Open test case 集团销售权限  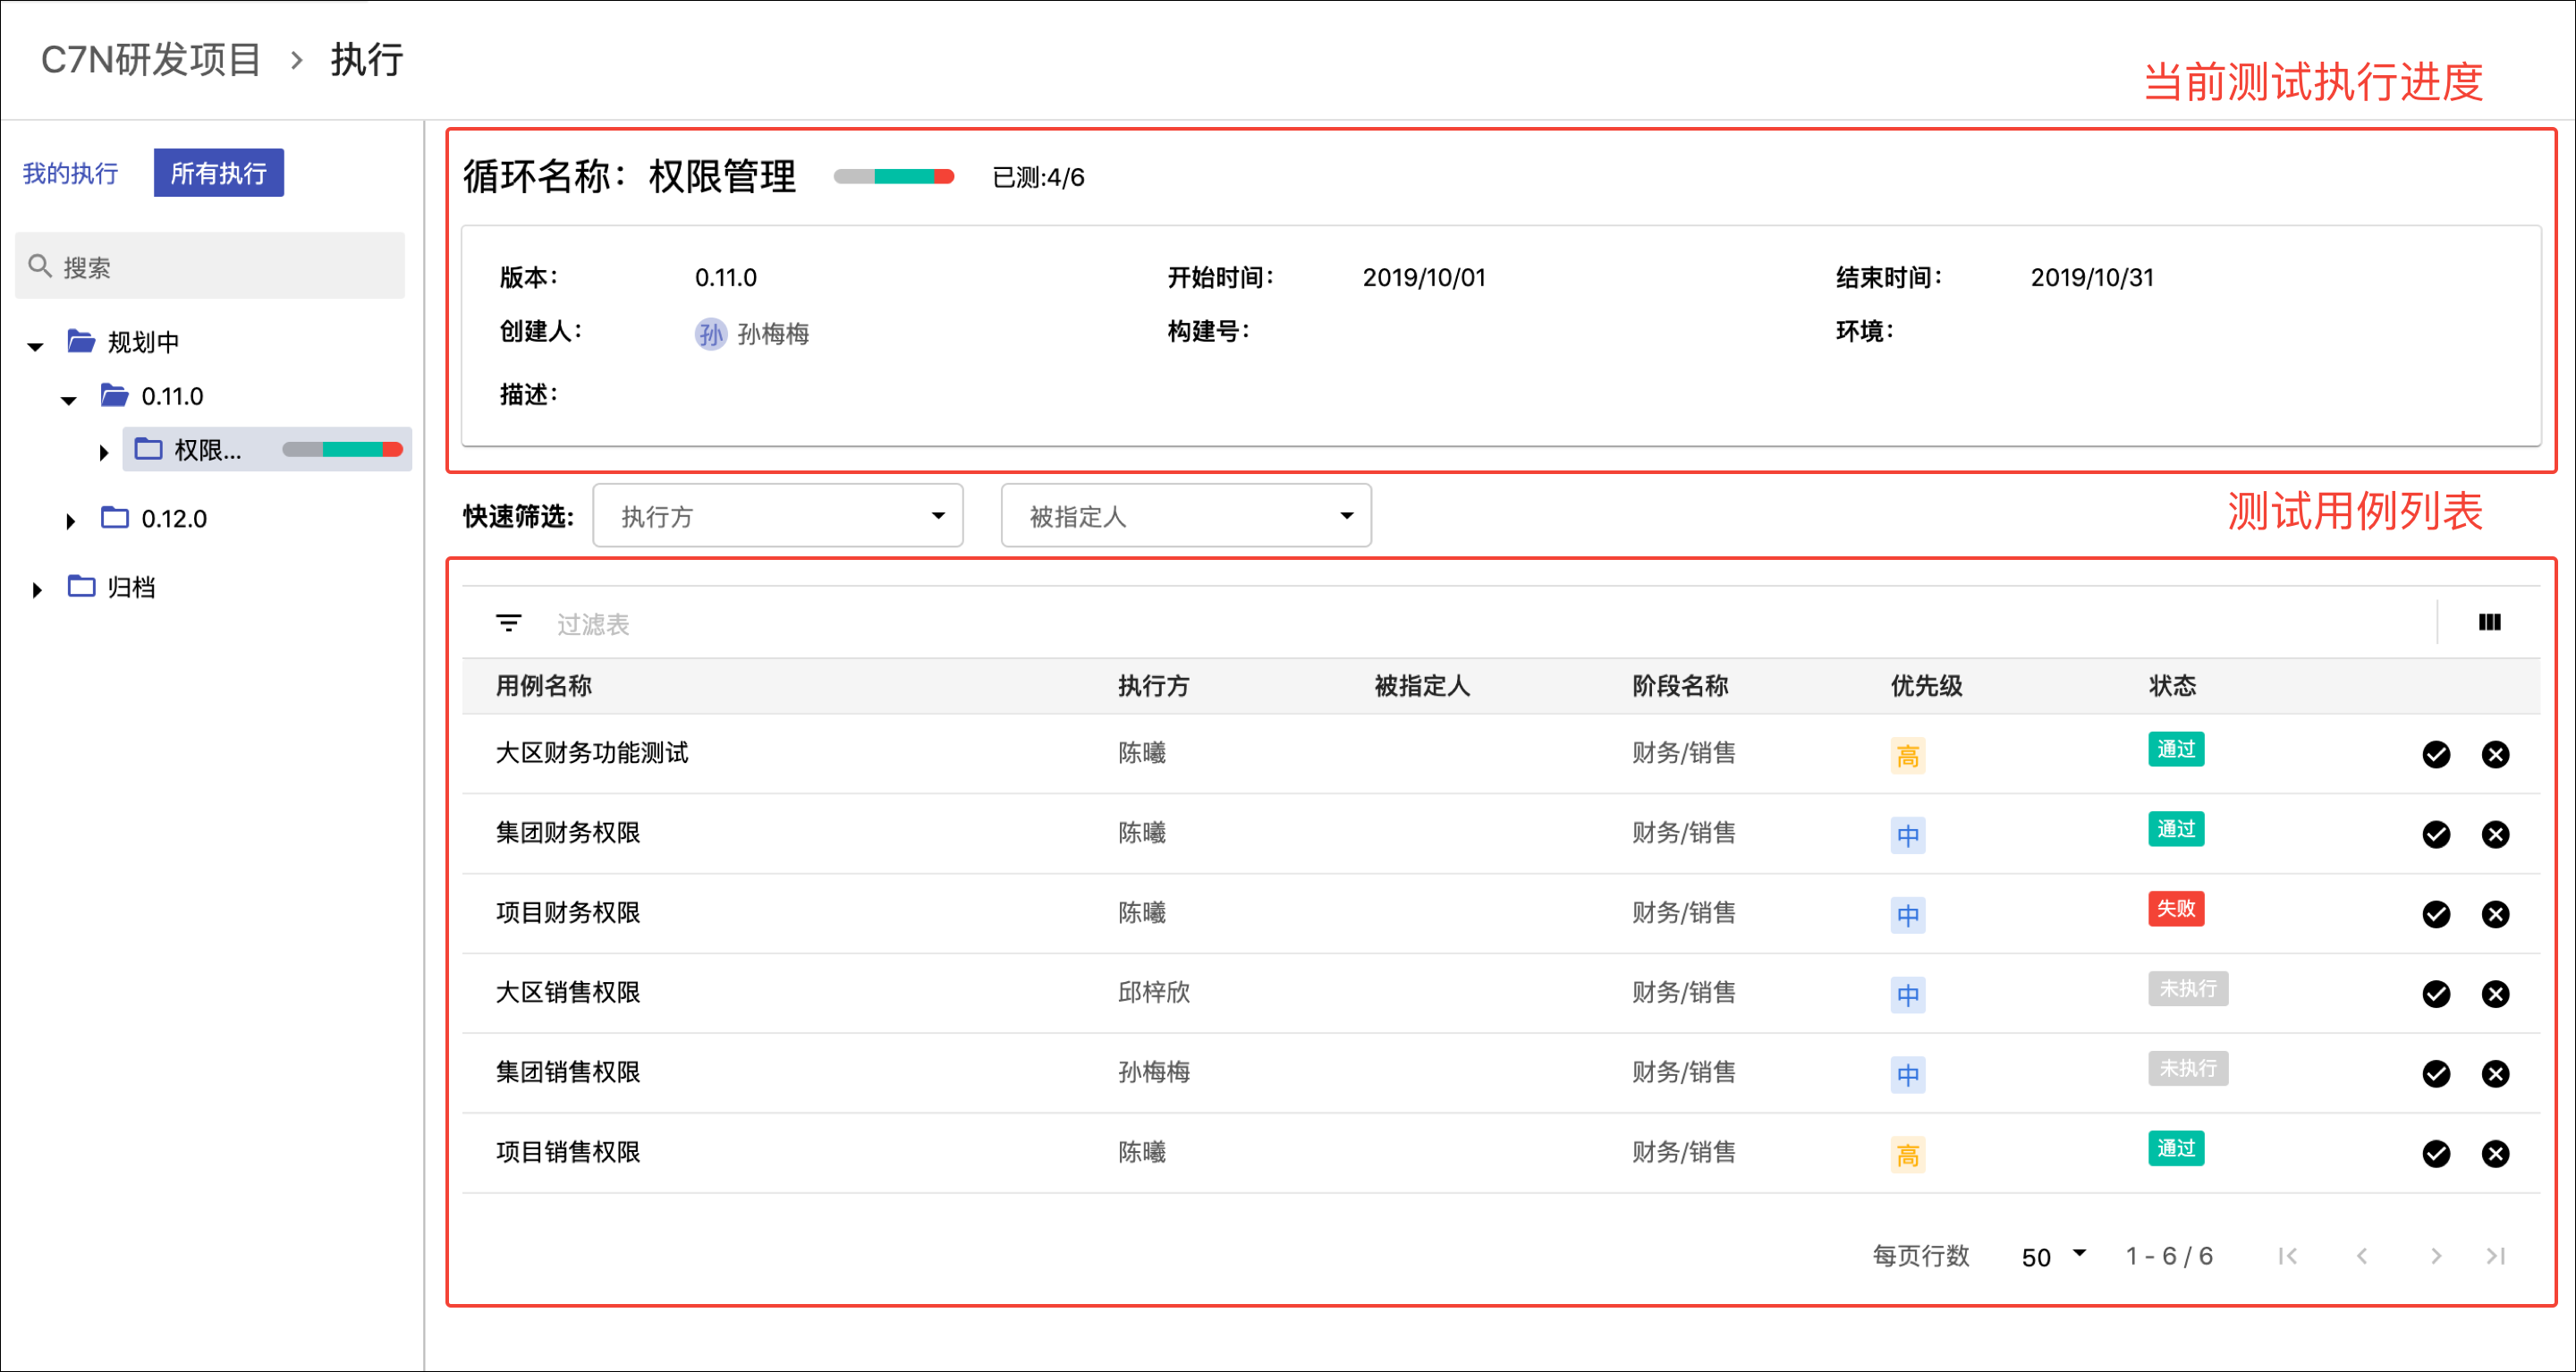(x=568, y=1073)
